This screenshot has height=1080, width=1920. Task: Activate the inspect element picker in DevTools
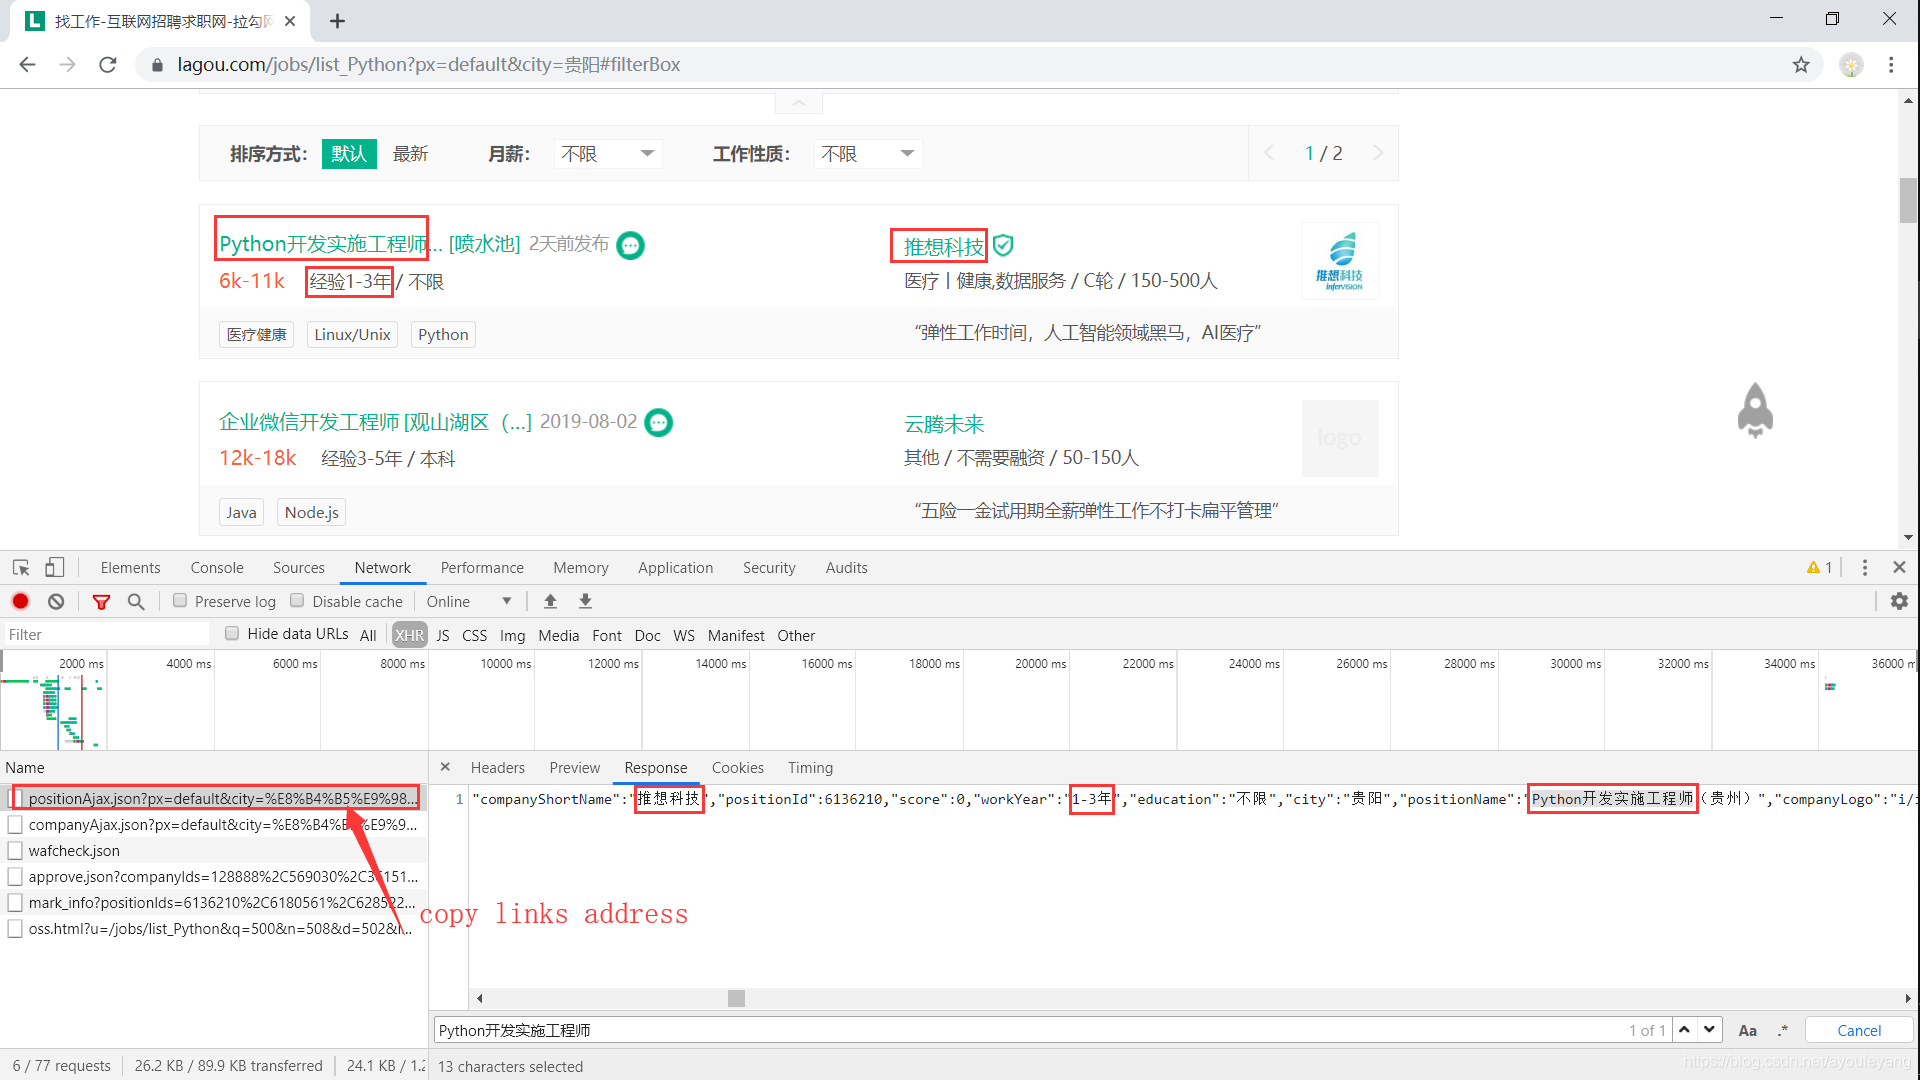tap(21, 567)
